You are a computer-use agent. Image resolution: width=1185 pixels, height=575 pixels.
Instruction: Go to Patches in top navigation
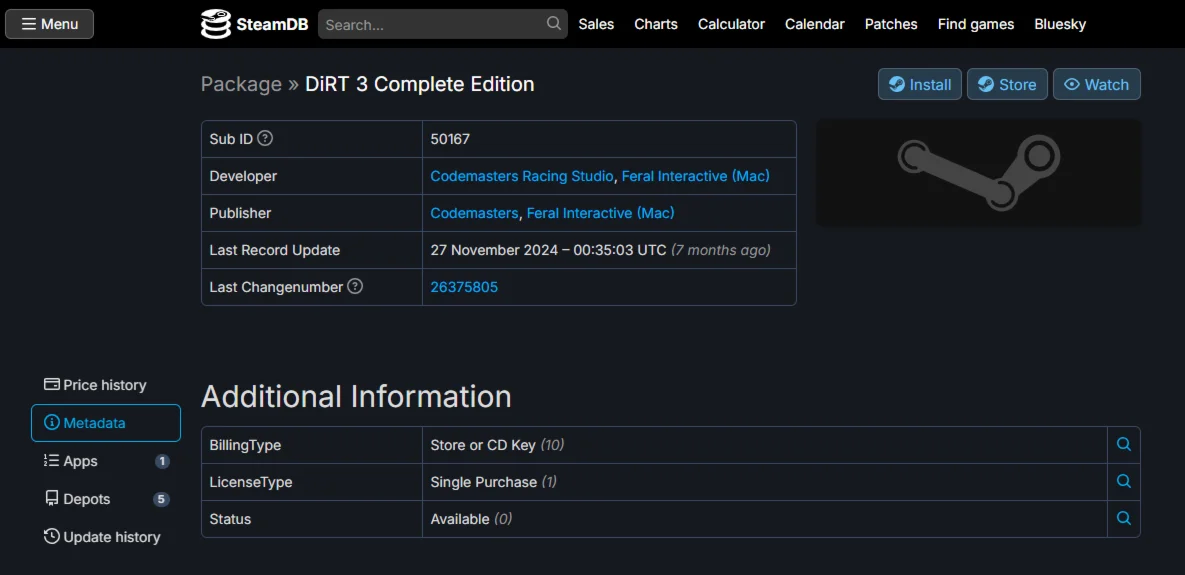tap(891, 24)
